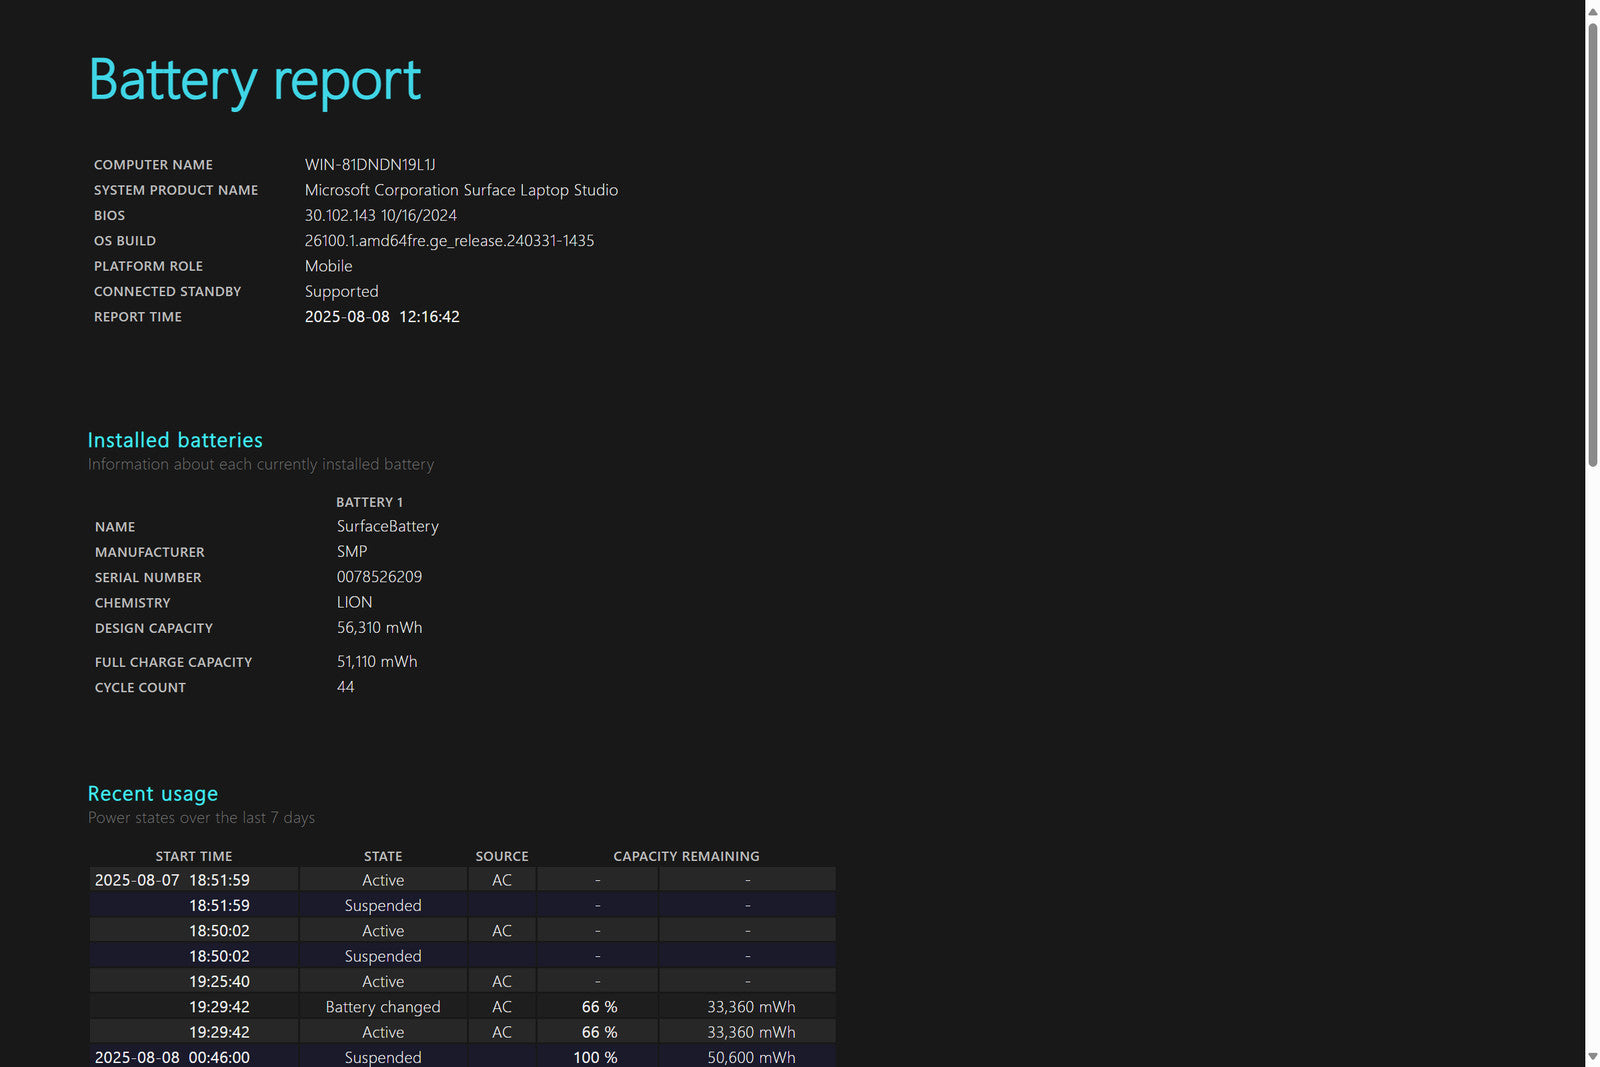Click the computer name WIN-81DNDN19L1J

click(370, 165)
